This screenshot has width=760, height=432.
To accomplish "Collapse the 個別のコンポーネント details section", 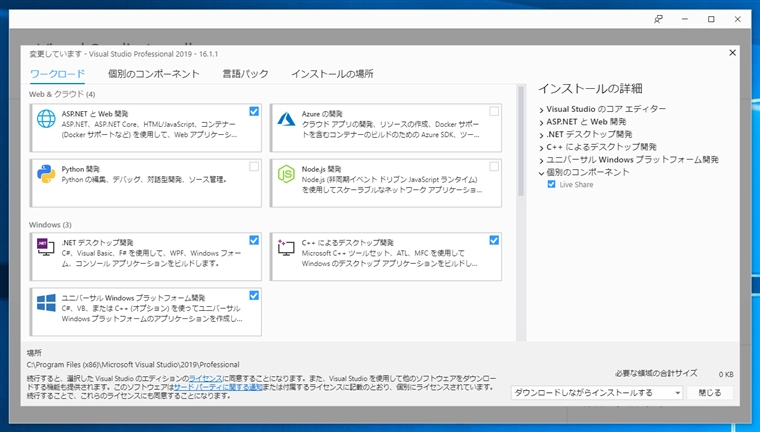I will point(541,173).
